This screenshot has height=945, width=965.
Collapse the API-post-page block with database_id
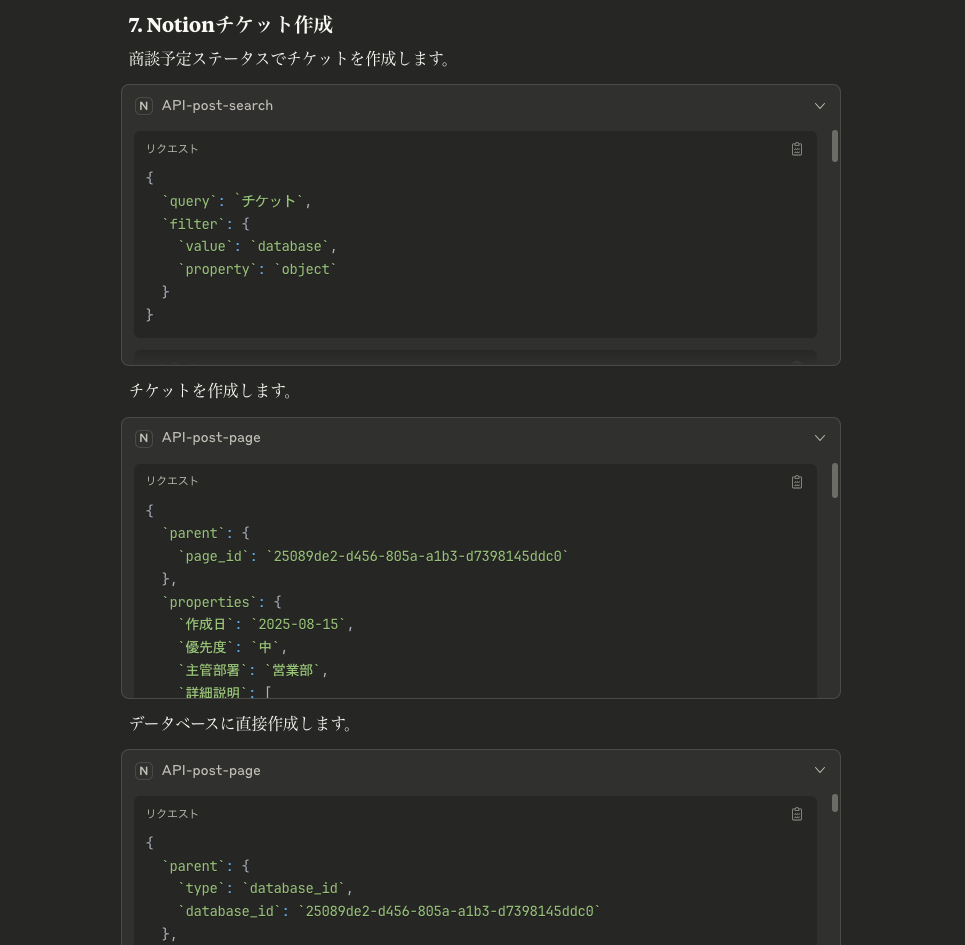click(820, 770)
